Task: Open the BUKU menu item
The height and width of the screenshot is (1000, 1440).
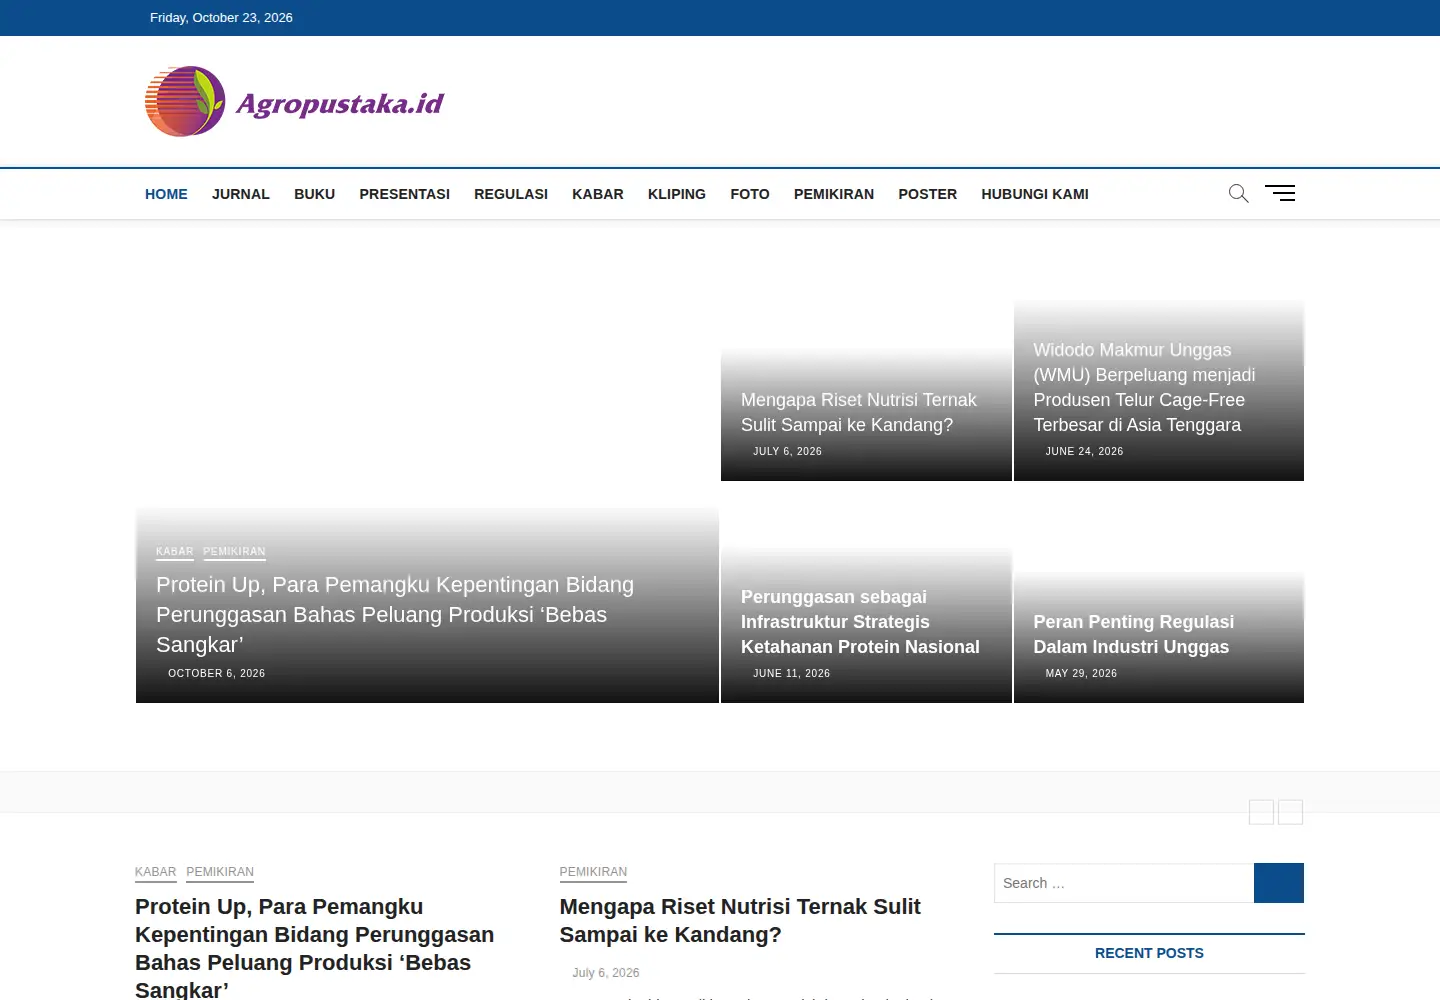Action: click(x=314, y=194)
